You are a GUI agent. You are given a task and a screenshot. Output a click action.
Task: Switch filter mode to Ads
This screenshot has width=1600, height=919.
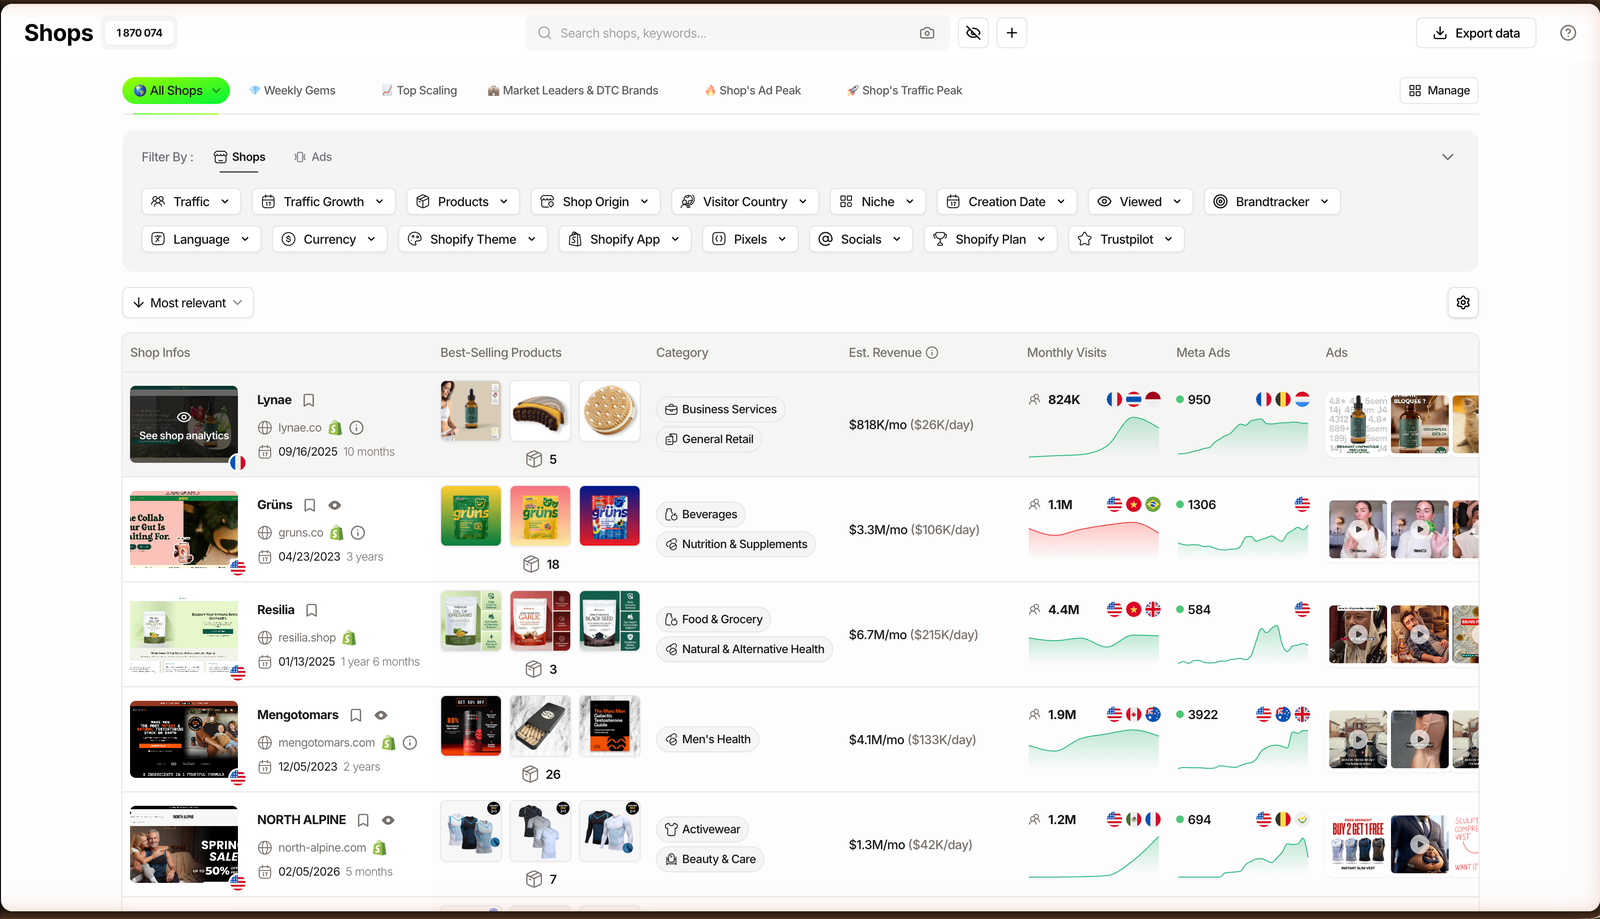[x=313, y=157]
